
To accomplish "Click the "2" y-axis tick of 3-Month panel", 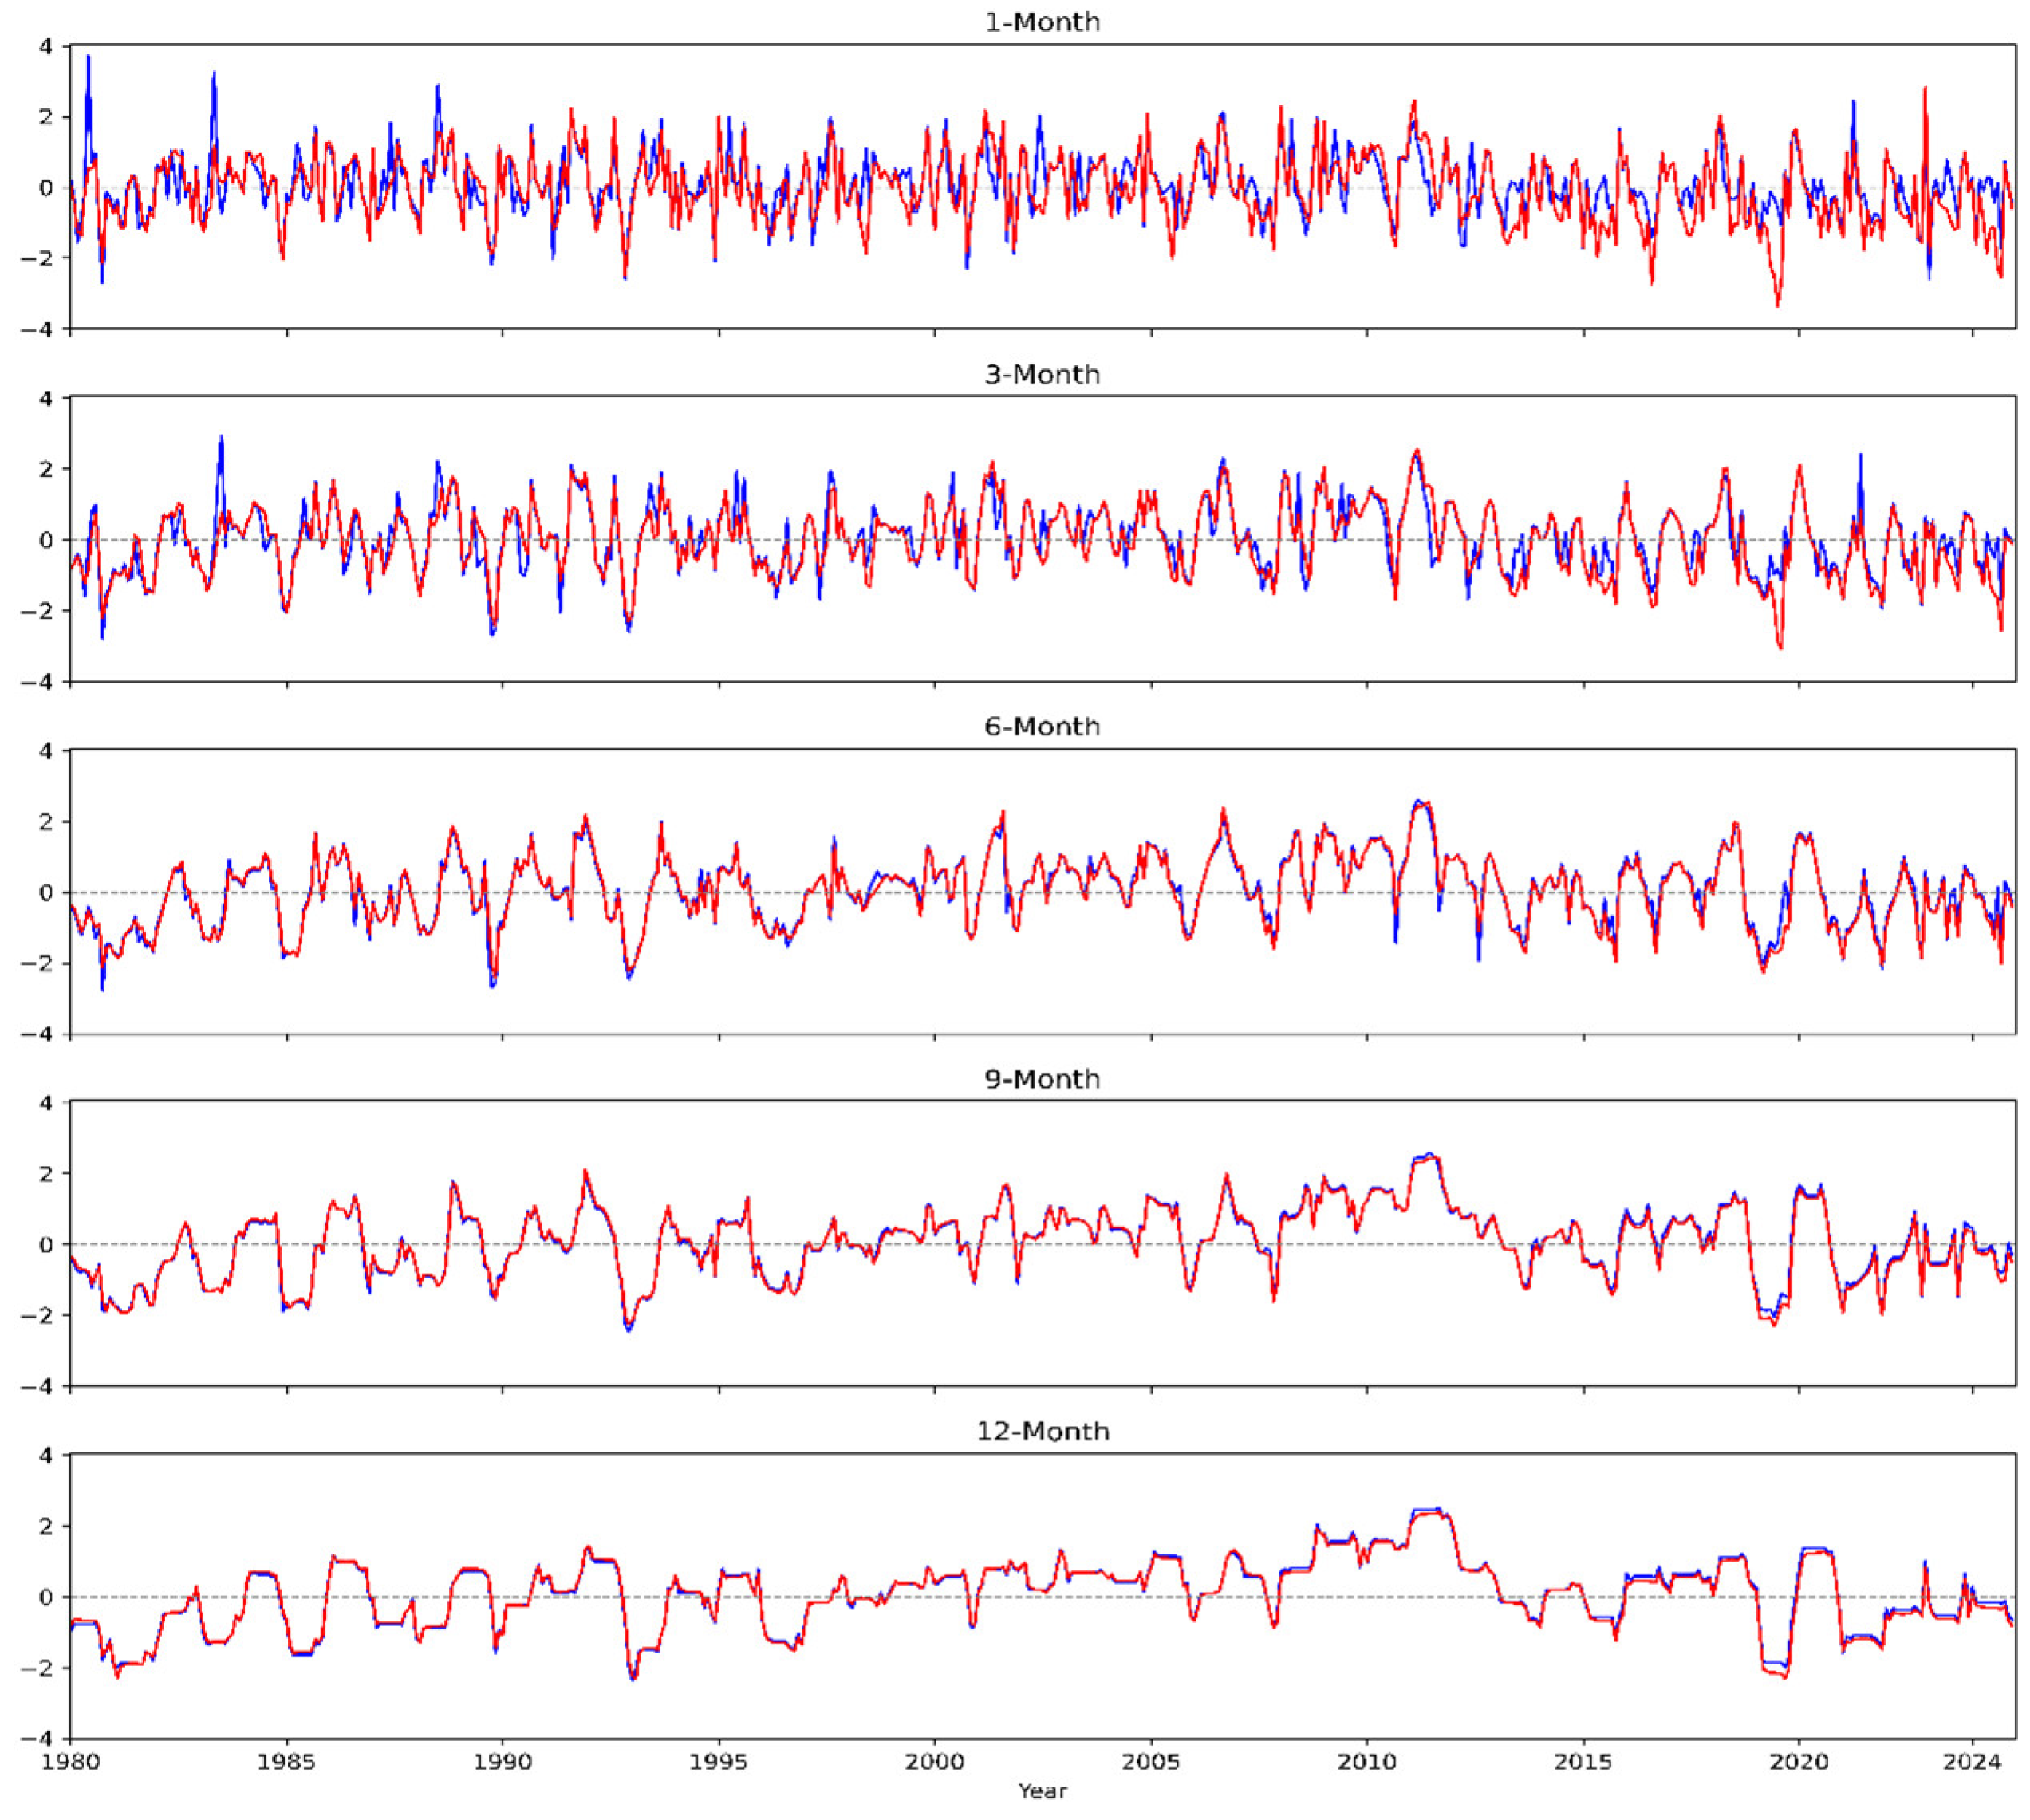I will point(47,469).
